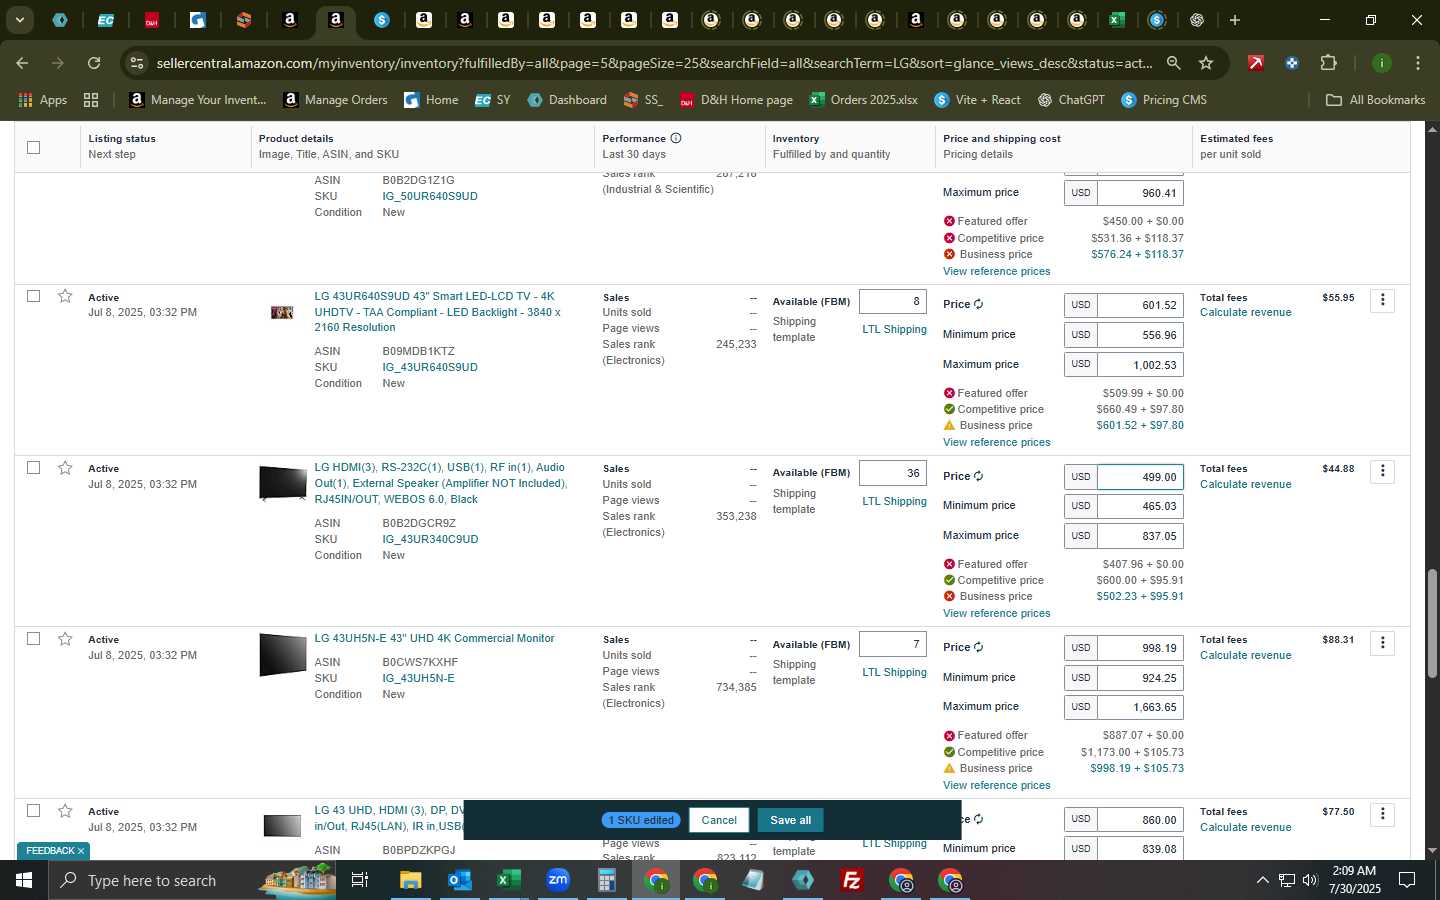Open actions menu for $55.95 fees row

click(1382, 300)
